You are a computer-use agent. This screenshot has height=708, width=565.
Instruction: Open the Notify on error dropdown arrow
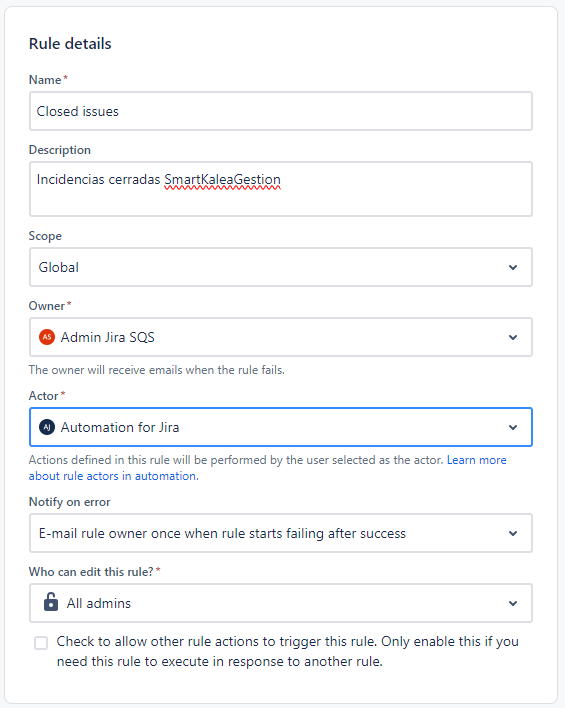click(513, 533)
